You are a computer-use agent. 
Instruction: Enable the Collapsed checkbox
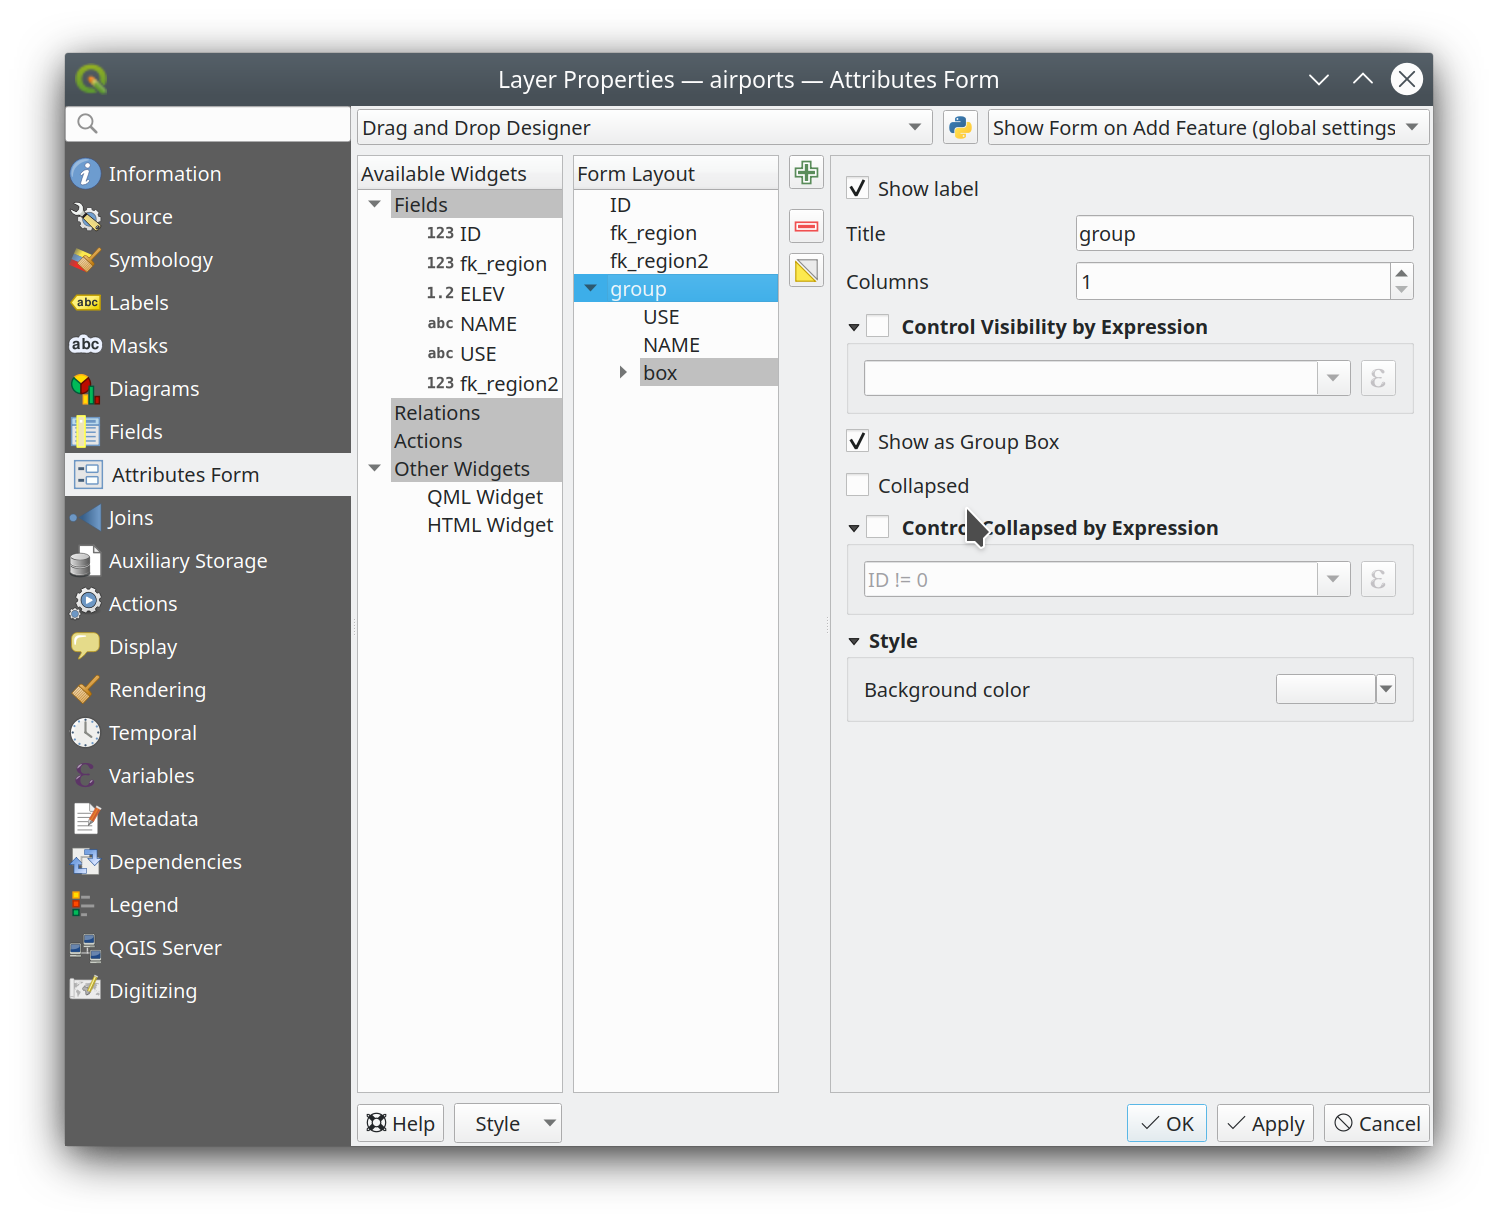click(858, 486)
